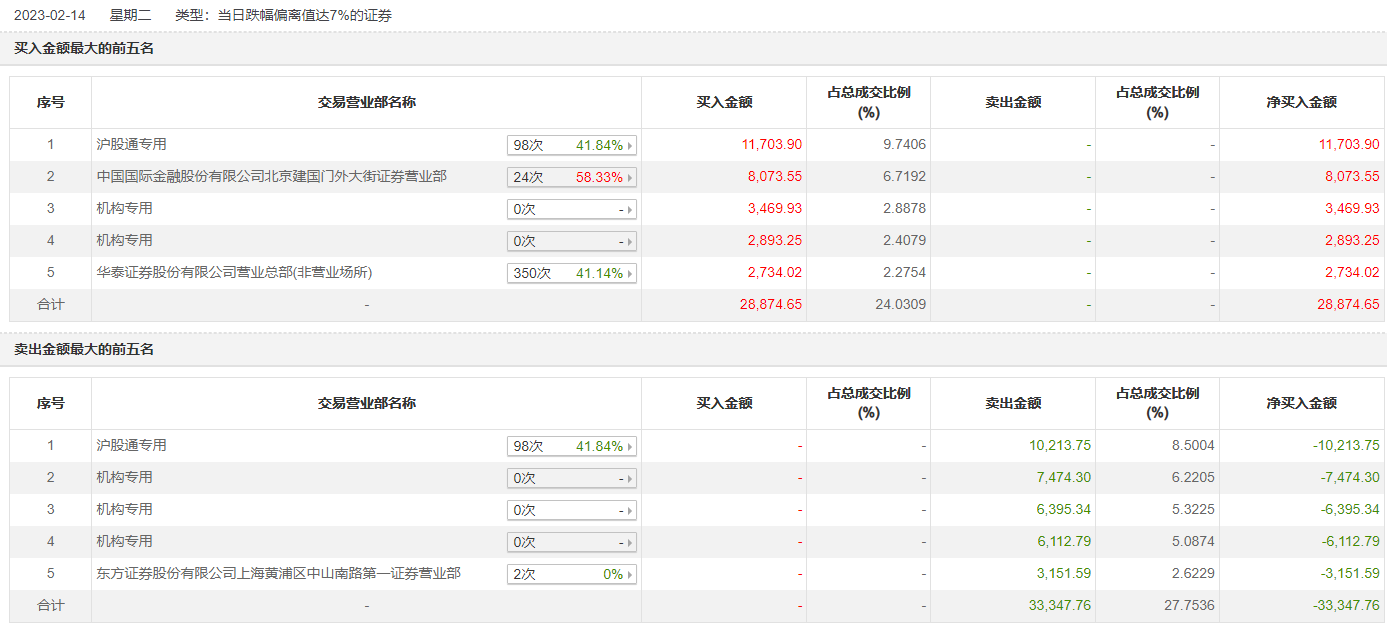Image resolution: width=1387 pixels, height=628 pixels.
Task: Click the 卖出金额 column header in sell table
Action: [1012, 403]
